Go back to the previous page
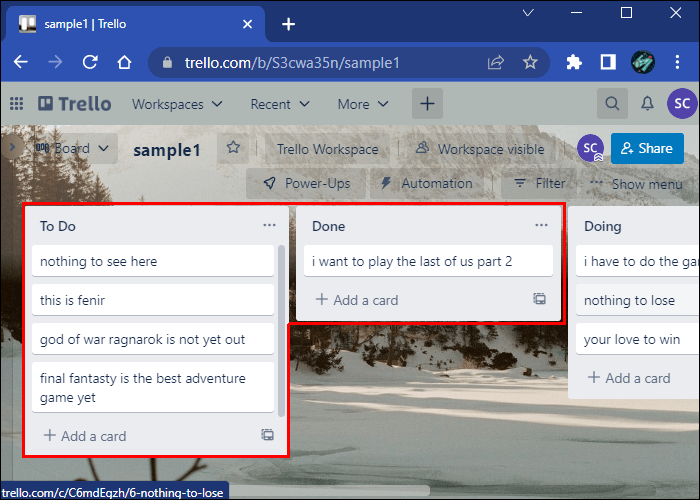 click(21, 62)
